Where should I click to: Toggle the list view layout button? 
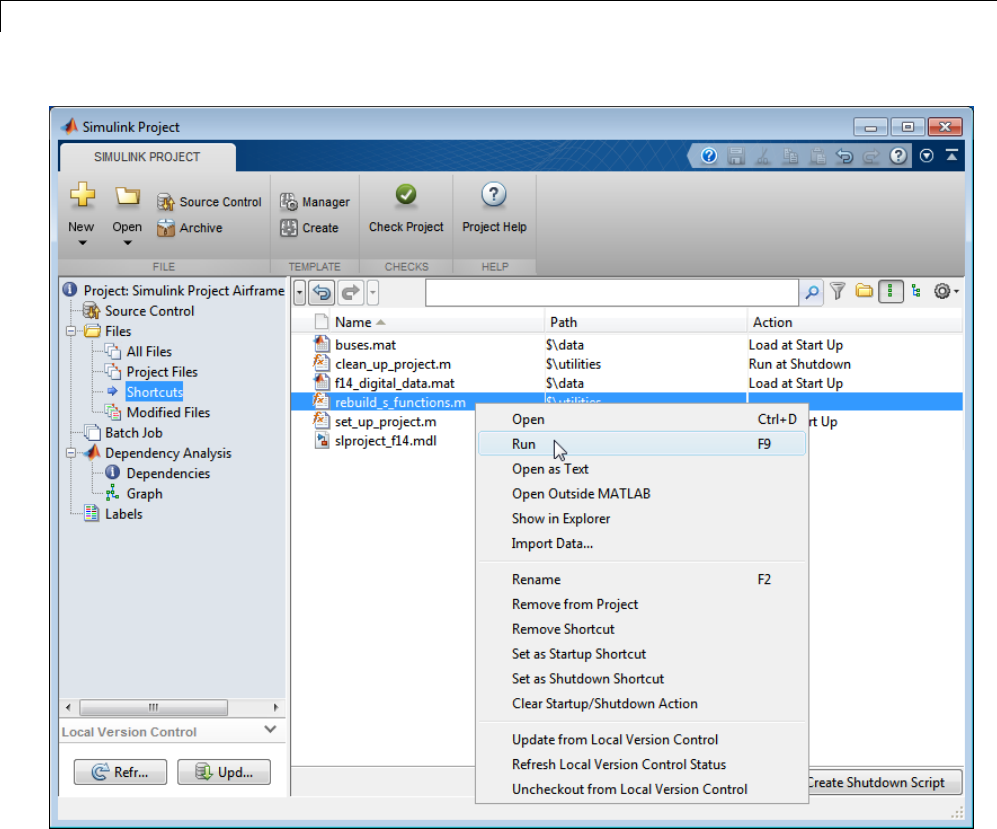coord(890,291)
